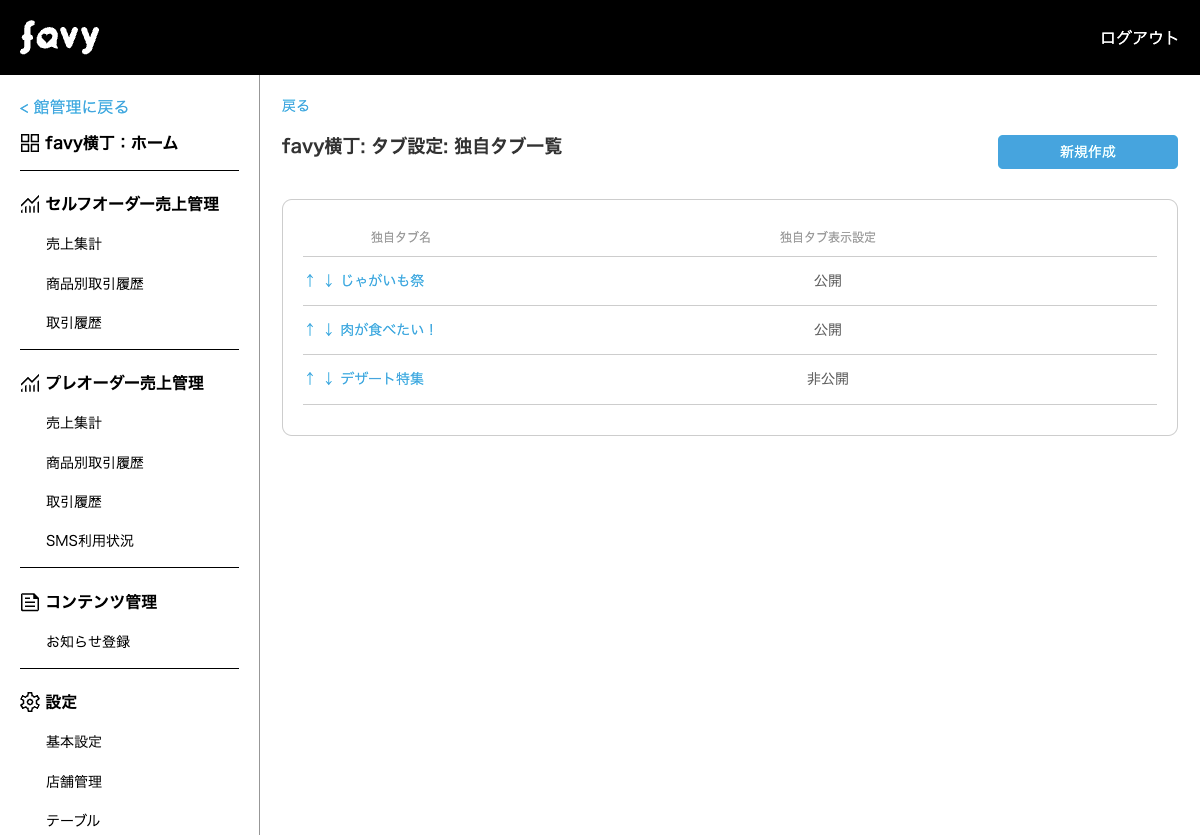Click the コンテンツ管理 document icon
The height and width of the screenshot is (835, 1200).
pos(30,602)
